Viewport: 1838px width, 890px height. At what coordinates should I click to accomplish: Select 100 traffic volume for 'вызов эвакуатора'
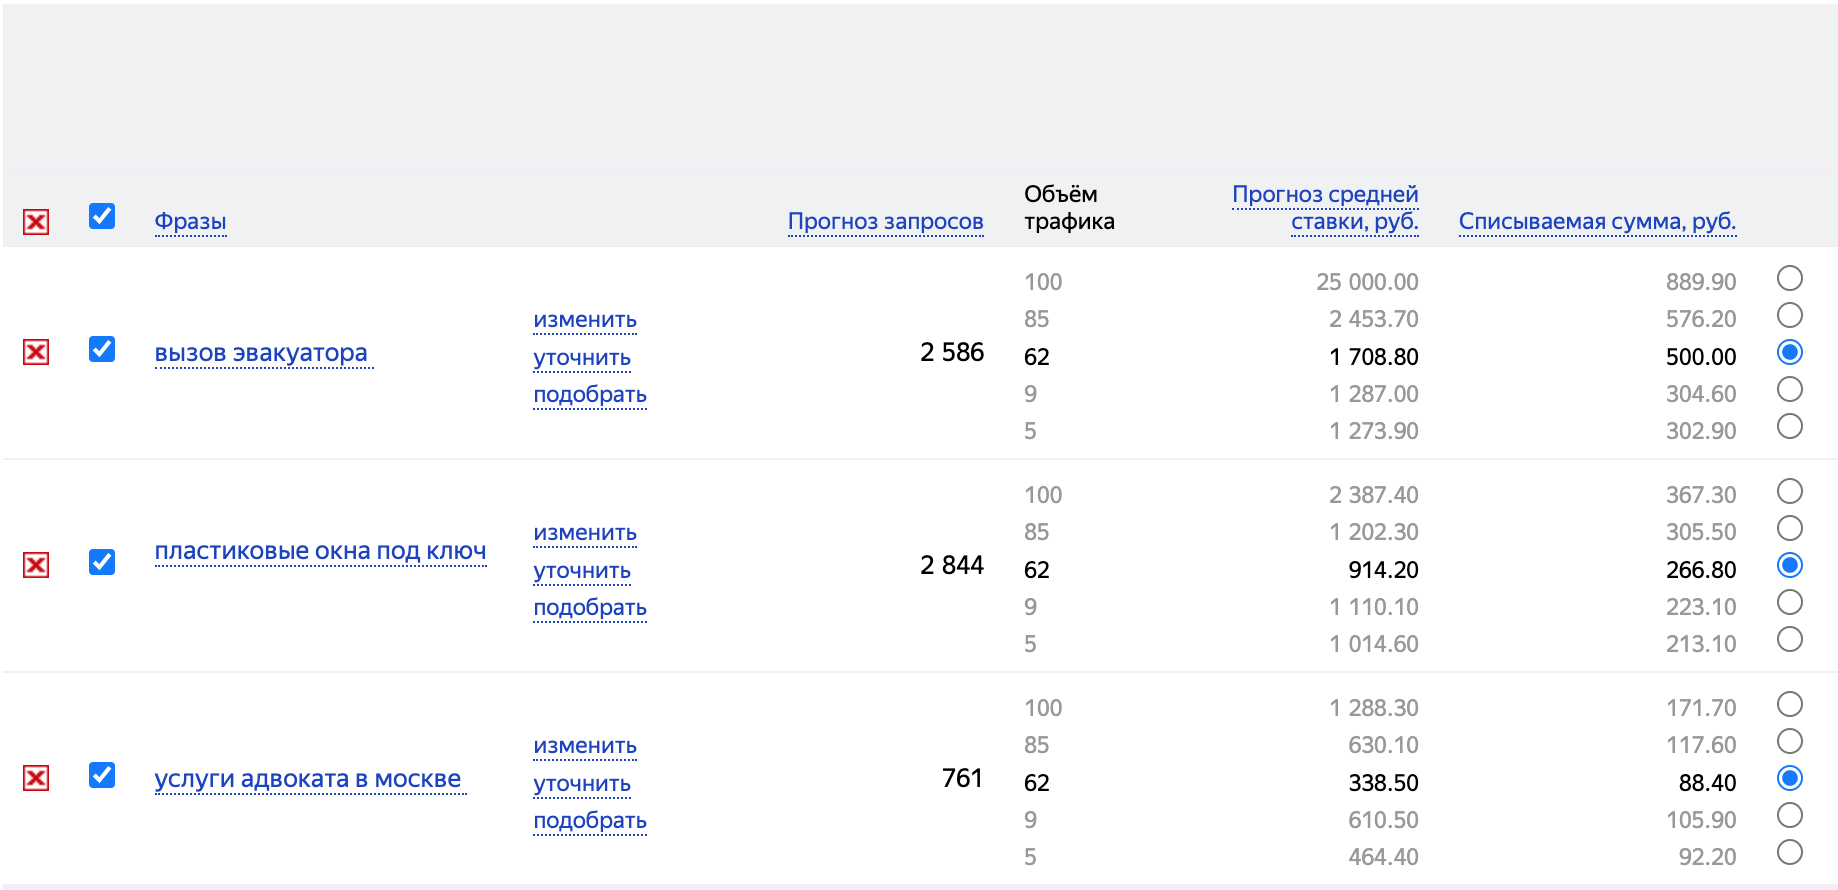coord(1789,278)
